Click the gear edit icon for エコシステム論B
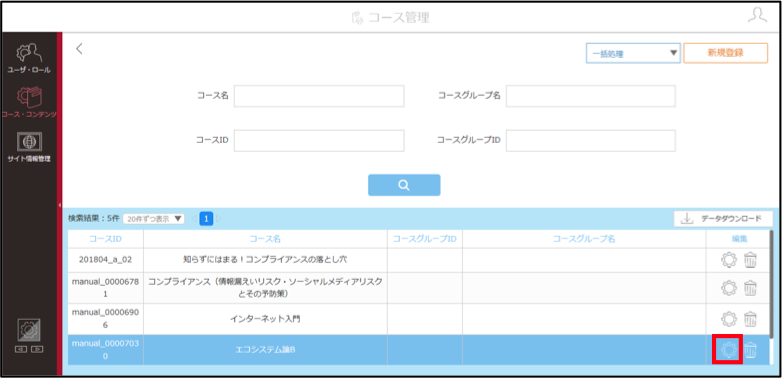 (729, 350)
